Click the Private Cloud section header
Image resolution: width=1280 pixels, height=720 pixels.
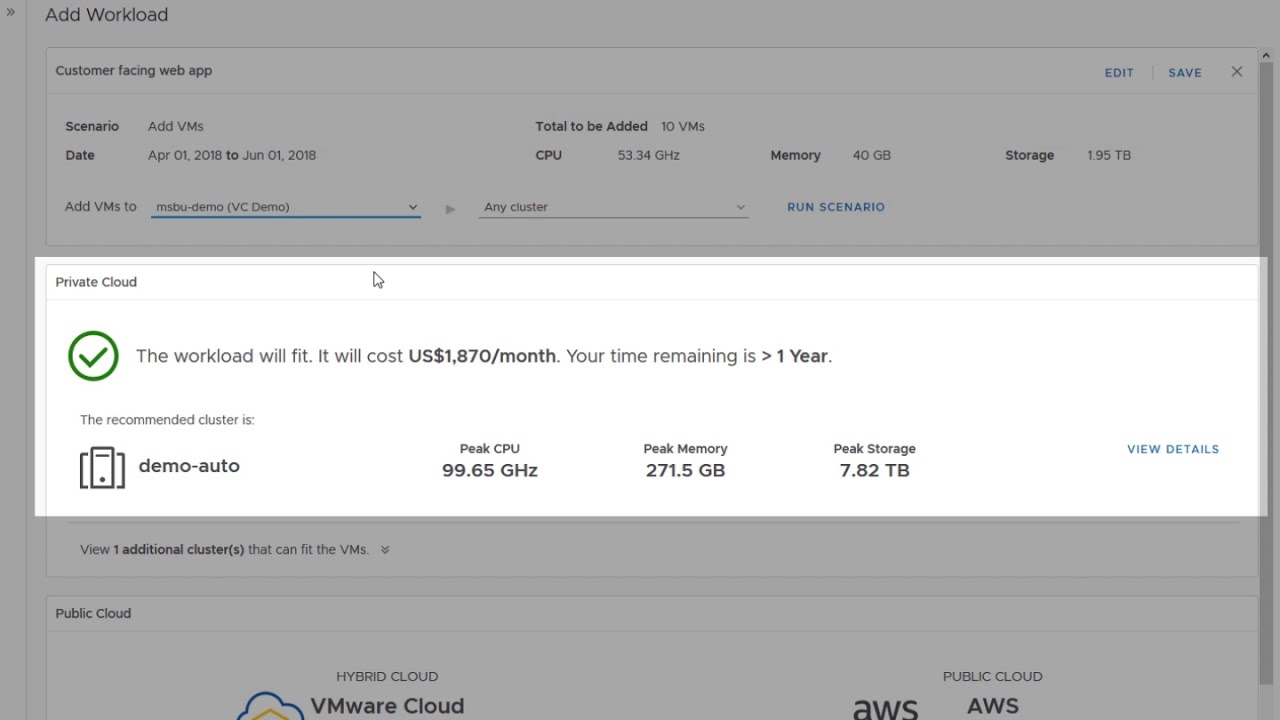pos(96,282)
